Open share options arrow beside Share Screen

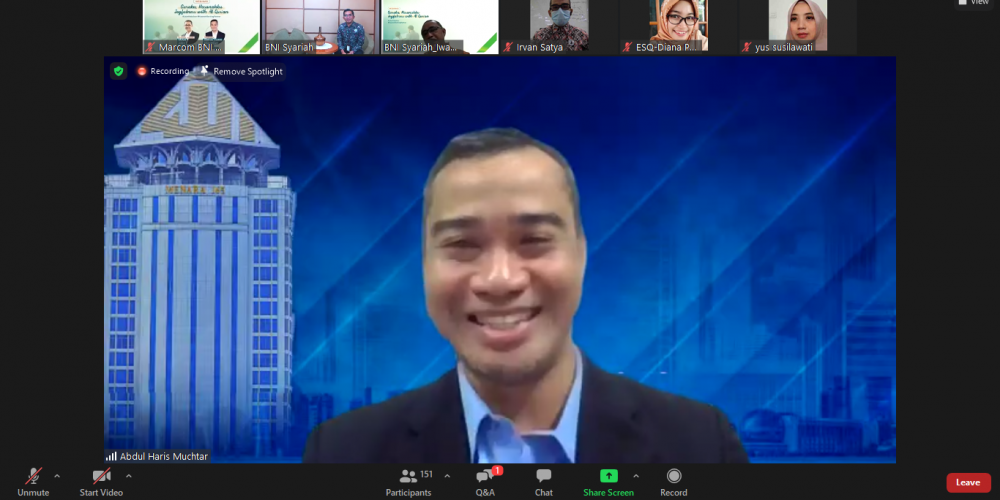(636, 476)
